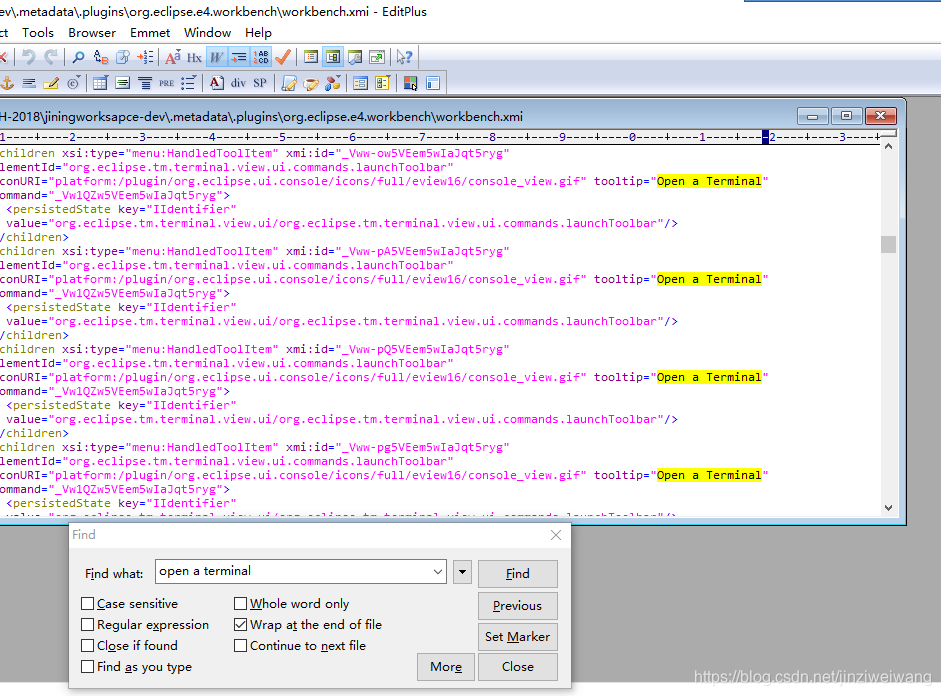Open Find with the magnifier icon
941x696 pixels.
[x=78, y=57]
